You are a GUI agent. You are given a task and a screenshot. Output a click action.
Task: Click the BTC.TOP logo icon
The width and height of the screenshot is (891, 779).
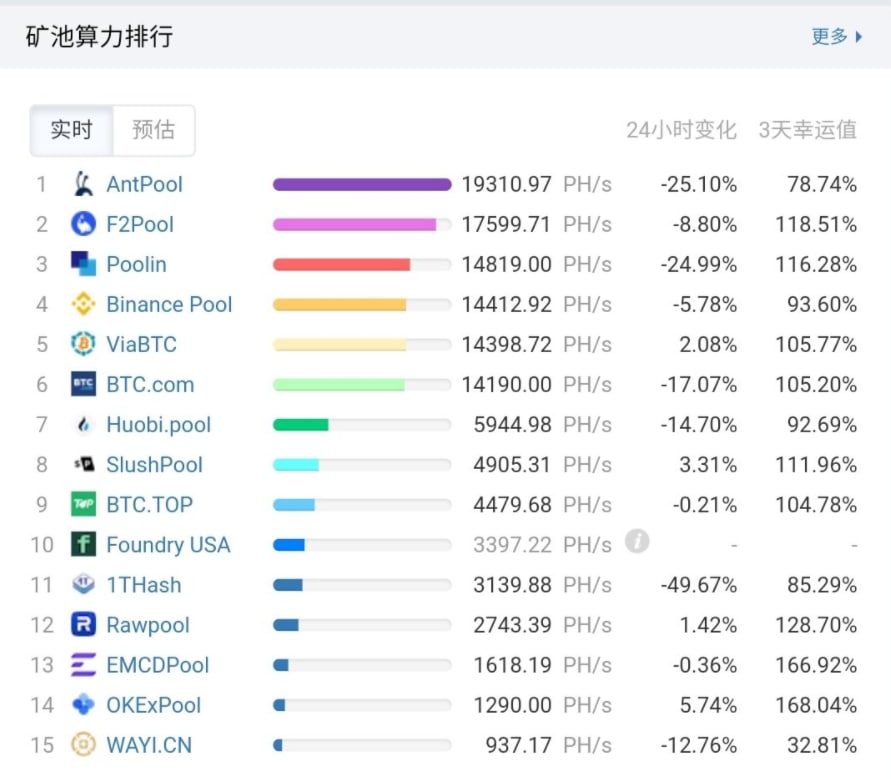coord(84,505)
